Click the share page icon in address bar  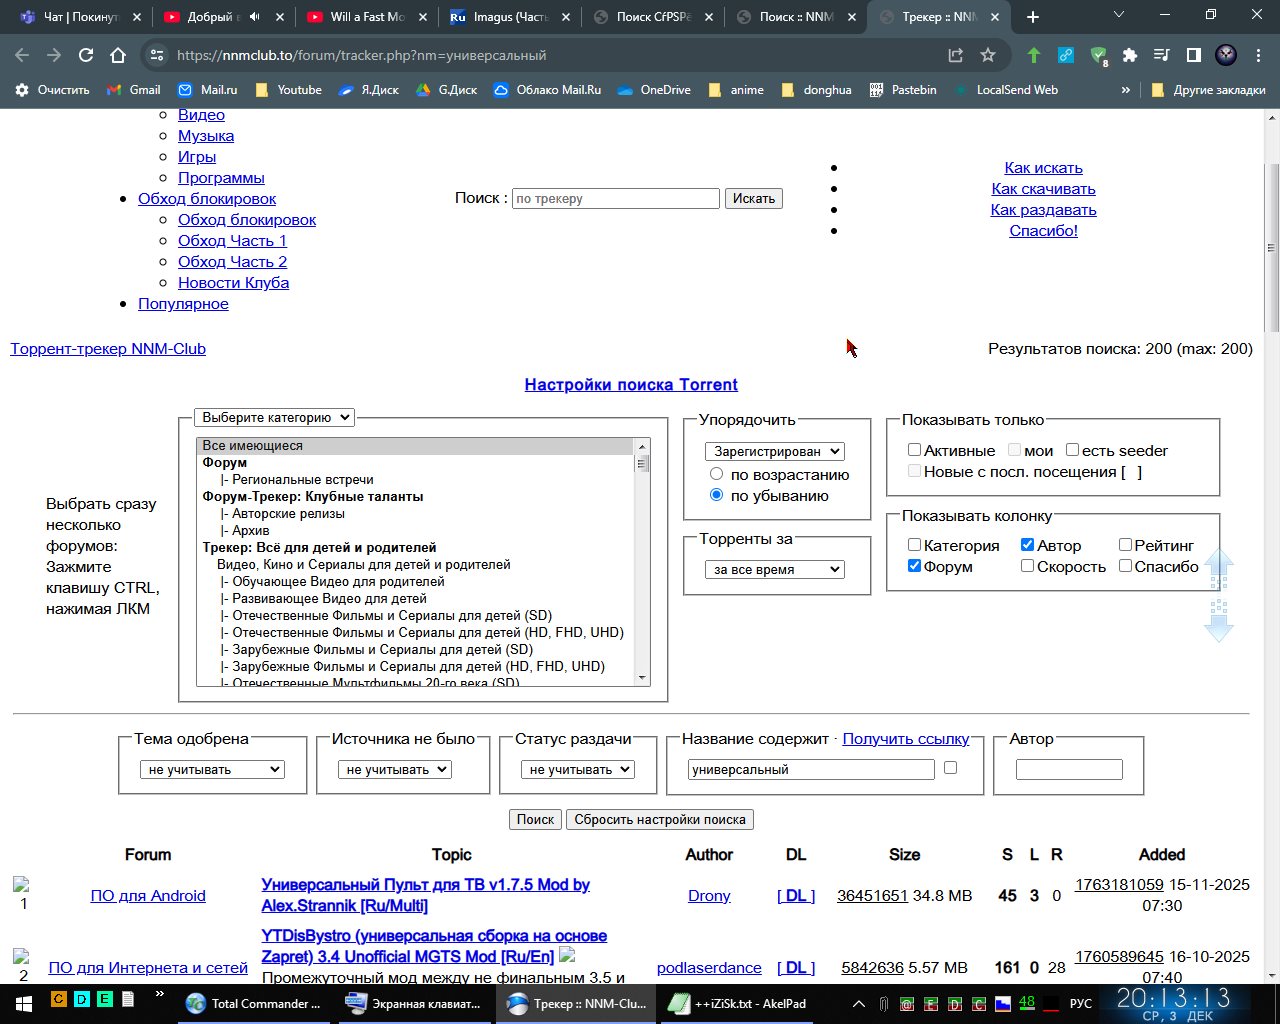pos(956,55)
